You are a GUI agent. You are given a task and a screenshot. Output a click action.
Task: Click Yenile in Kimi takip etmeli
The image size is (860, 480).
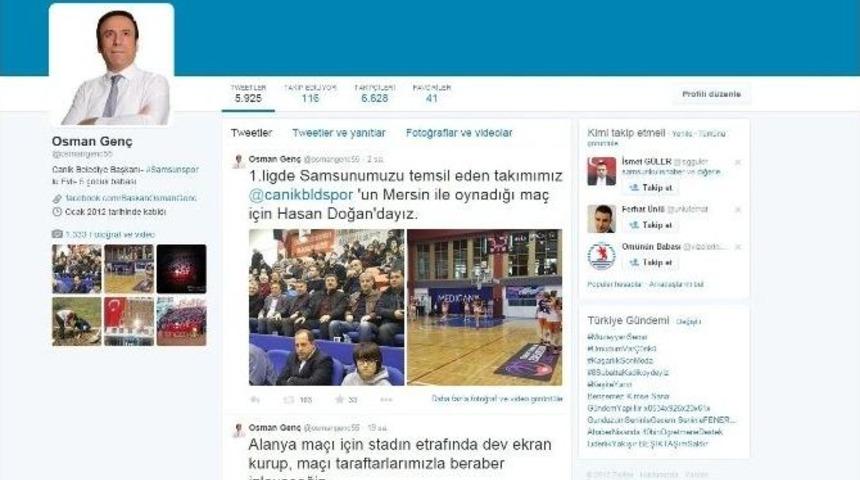(x=682, y=134)
